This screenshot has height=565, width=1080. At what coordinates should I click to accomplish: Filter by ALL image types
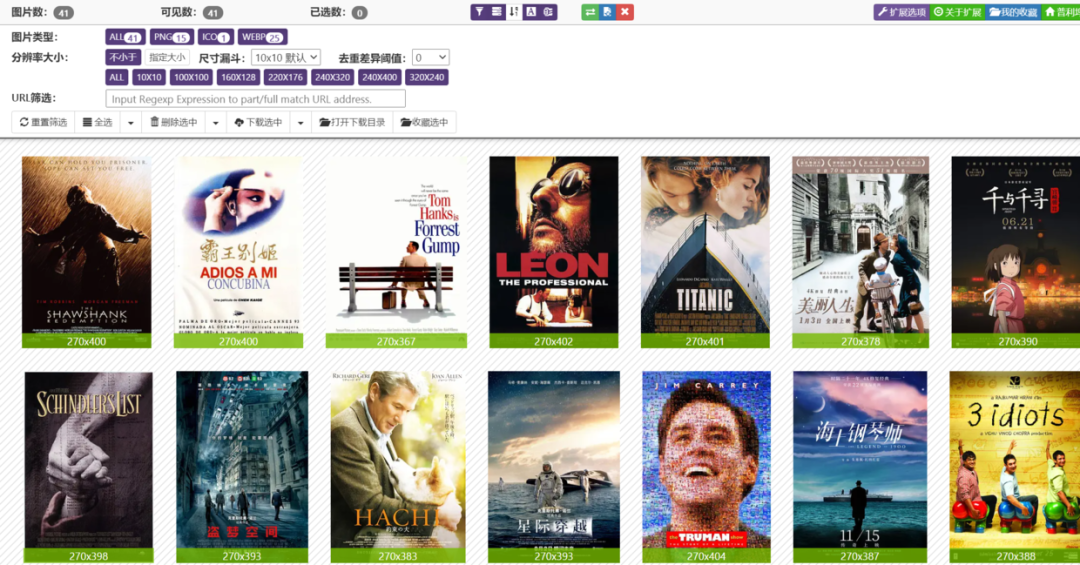tap(125, 37)
